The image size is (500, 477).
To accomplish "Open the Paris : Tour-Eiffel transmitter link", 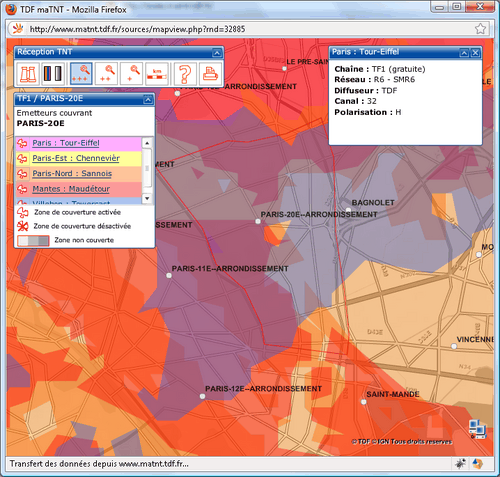I will point(66,143).
